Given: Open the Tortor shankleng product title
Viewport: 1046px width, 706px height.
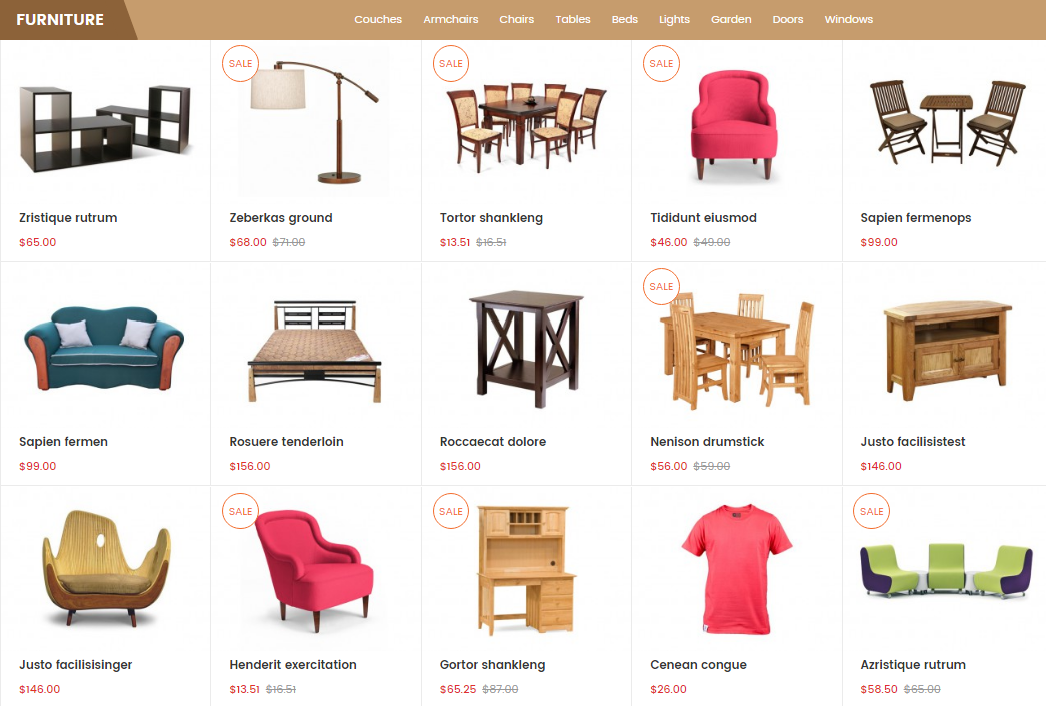Looking at the screenshot, I should 491,218.
